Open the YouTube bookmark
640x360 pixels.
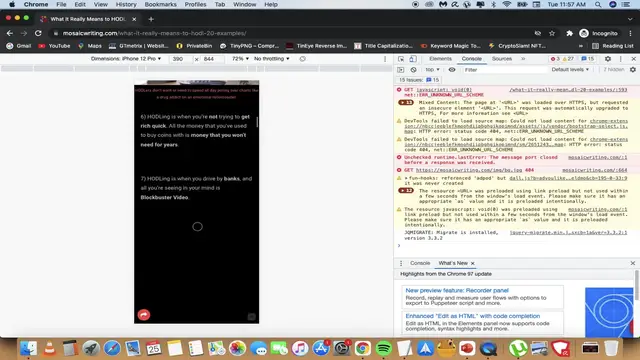[x=54, y=46]
